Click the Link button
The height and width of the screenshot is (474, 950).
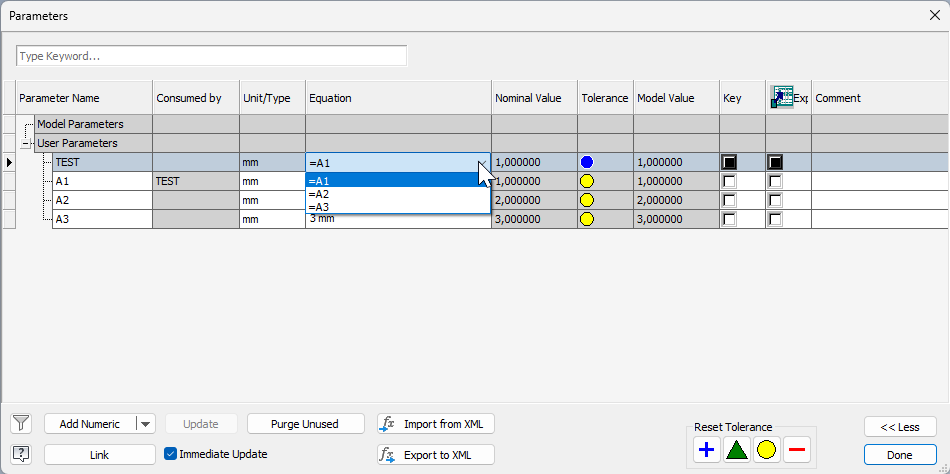(100, 454)
